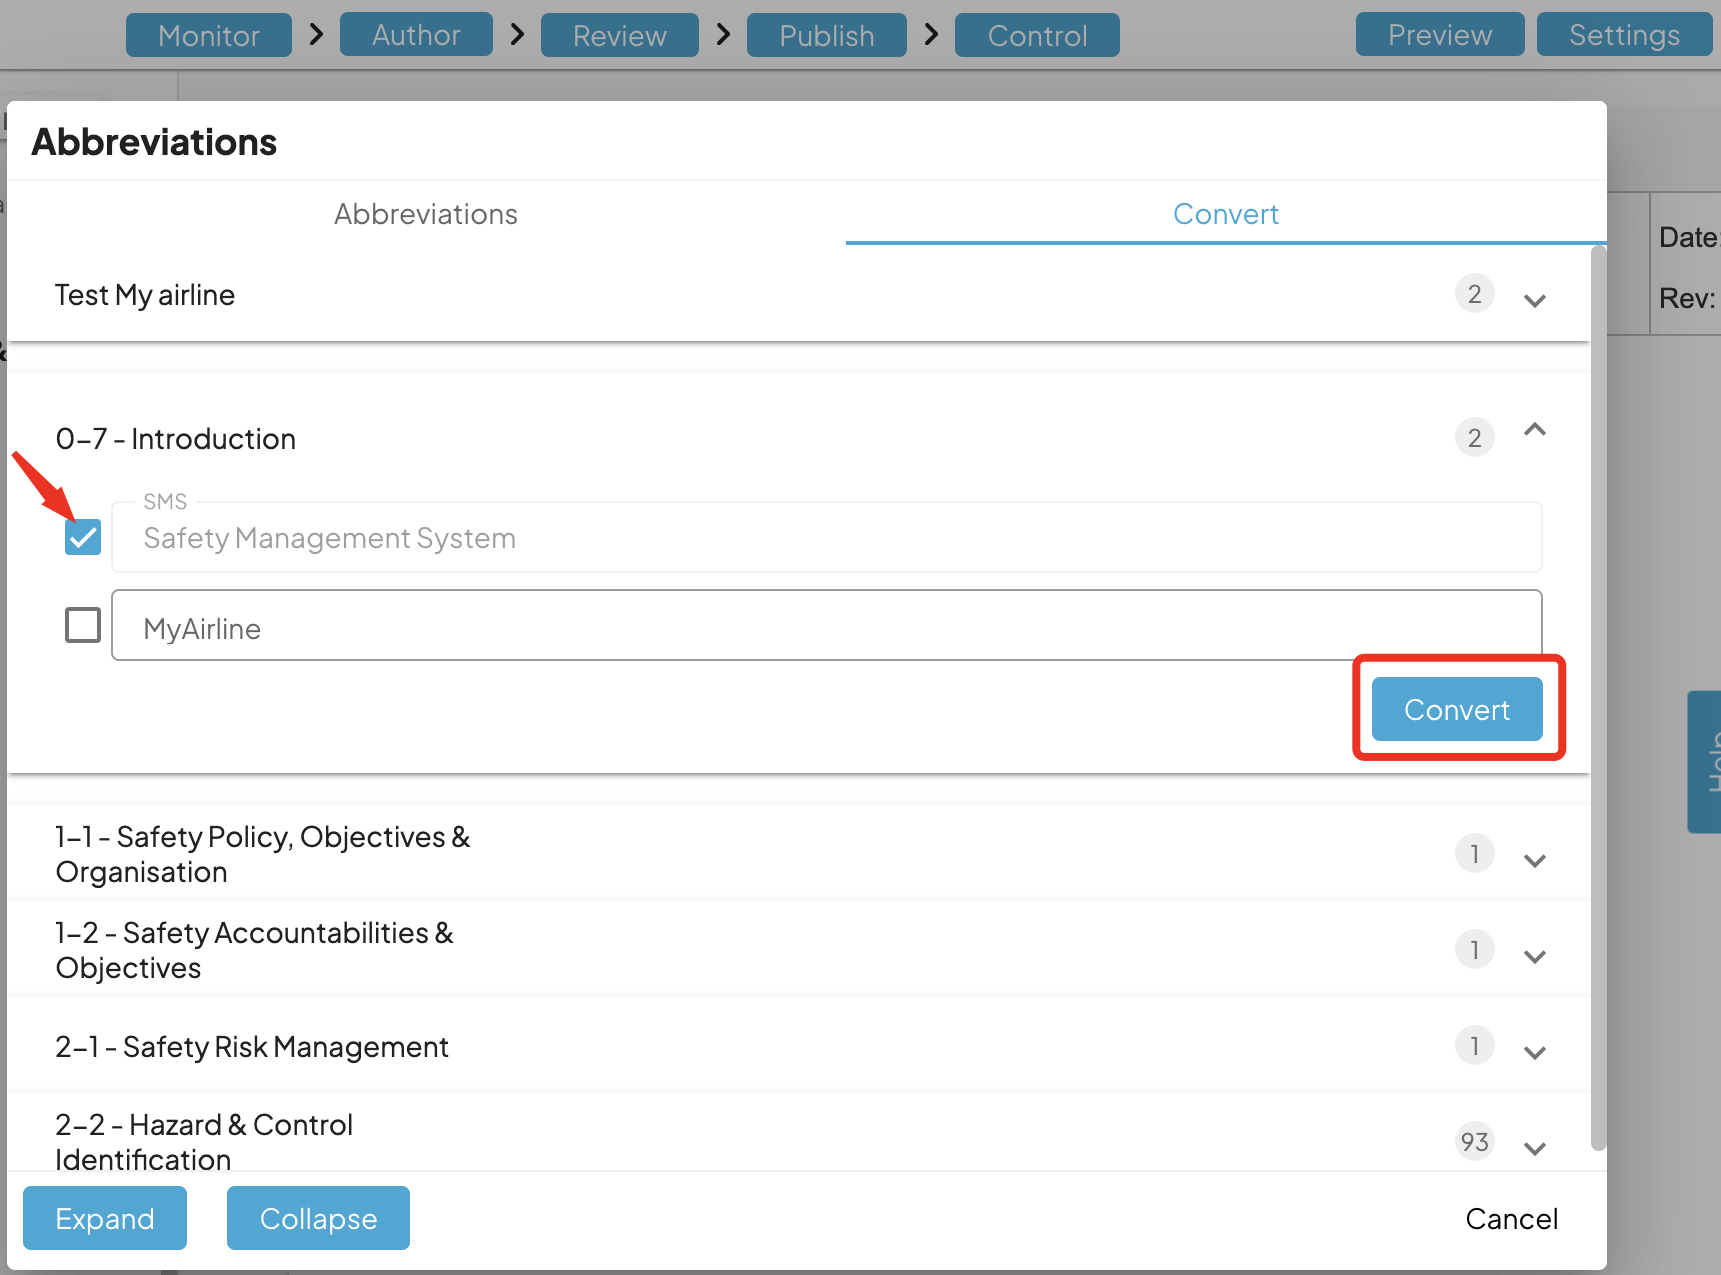Click the blue Convert button
Viewport: 1721px width, 1275px height.
pos(1456,709)
